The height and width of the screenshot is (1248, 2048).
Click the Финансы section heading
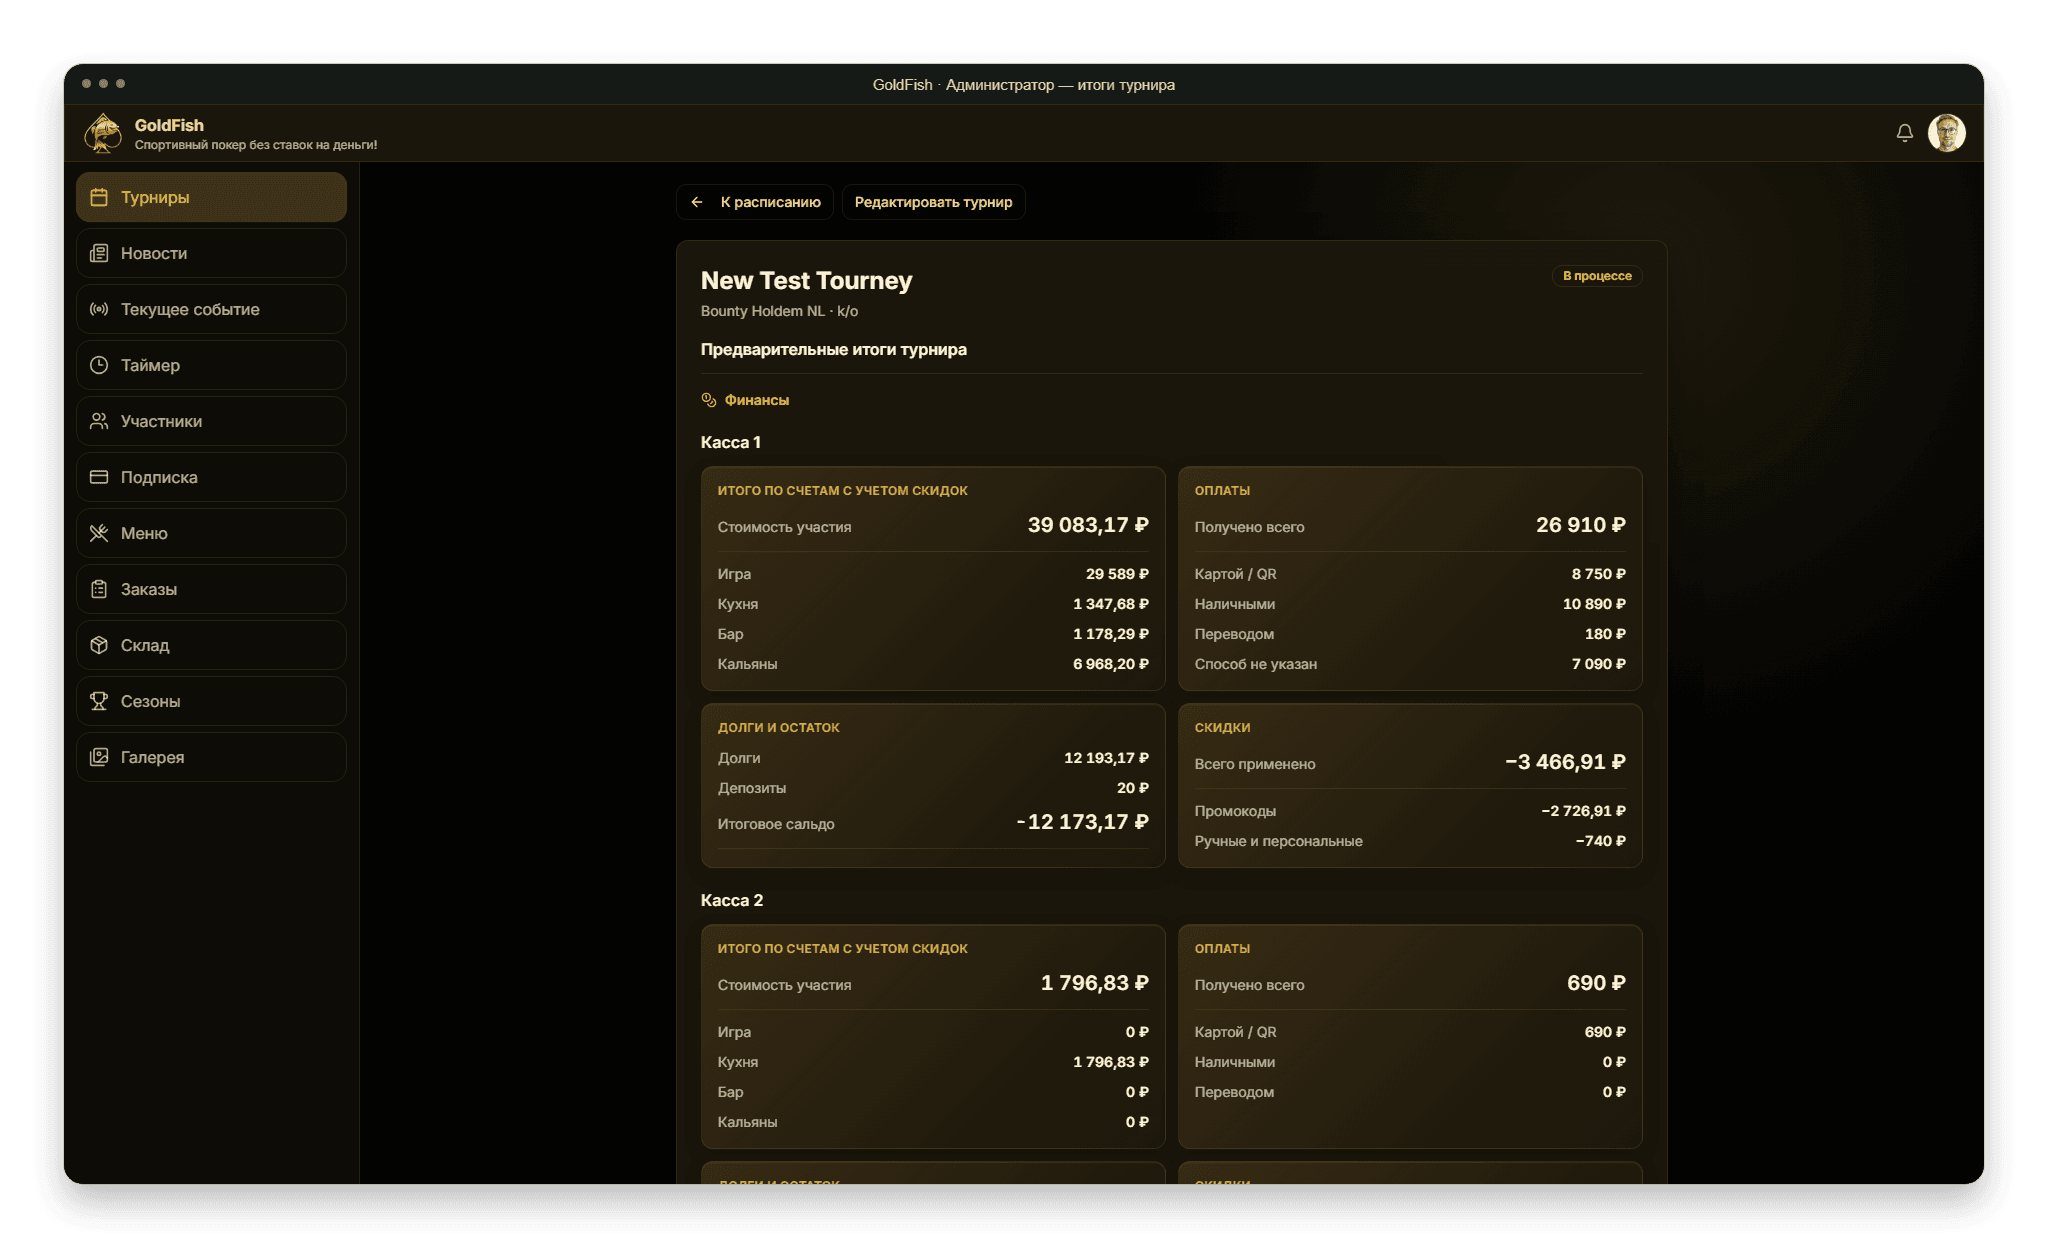tap(757, 400)
